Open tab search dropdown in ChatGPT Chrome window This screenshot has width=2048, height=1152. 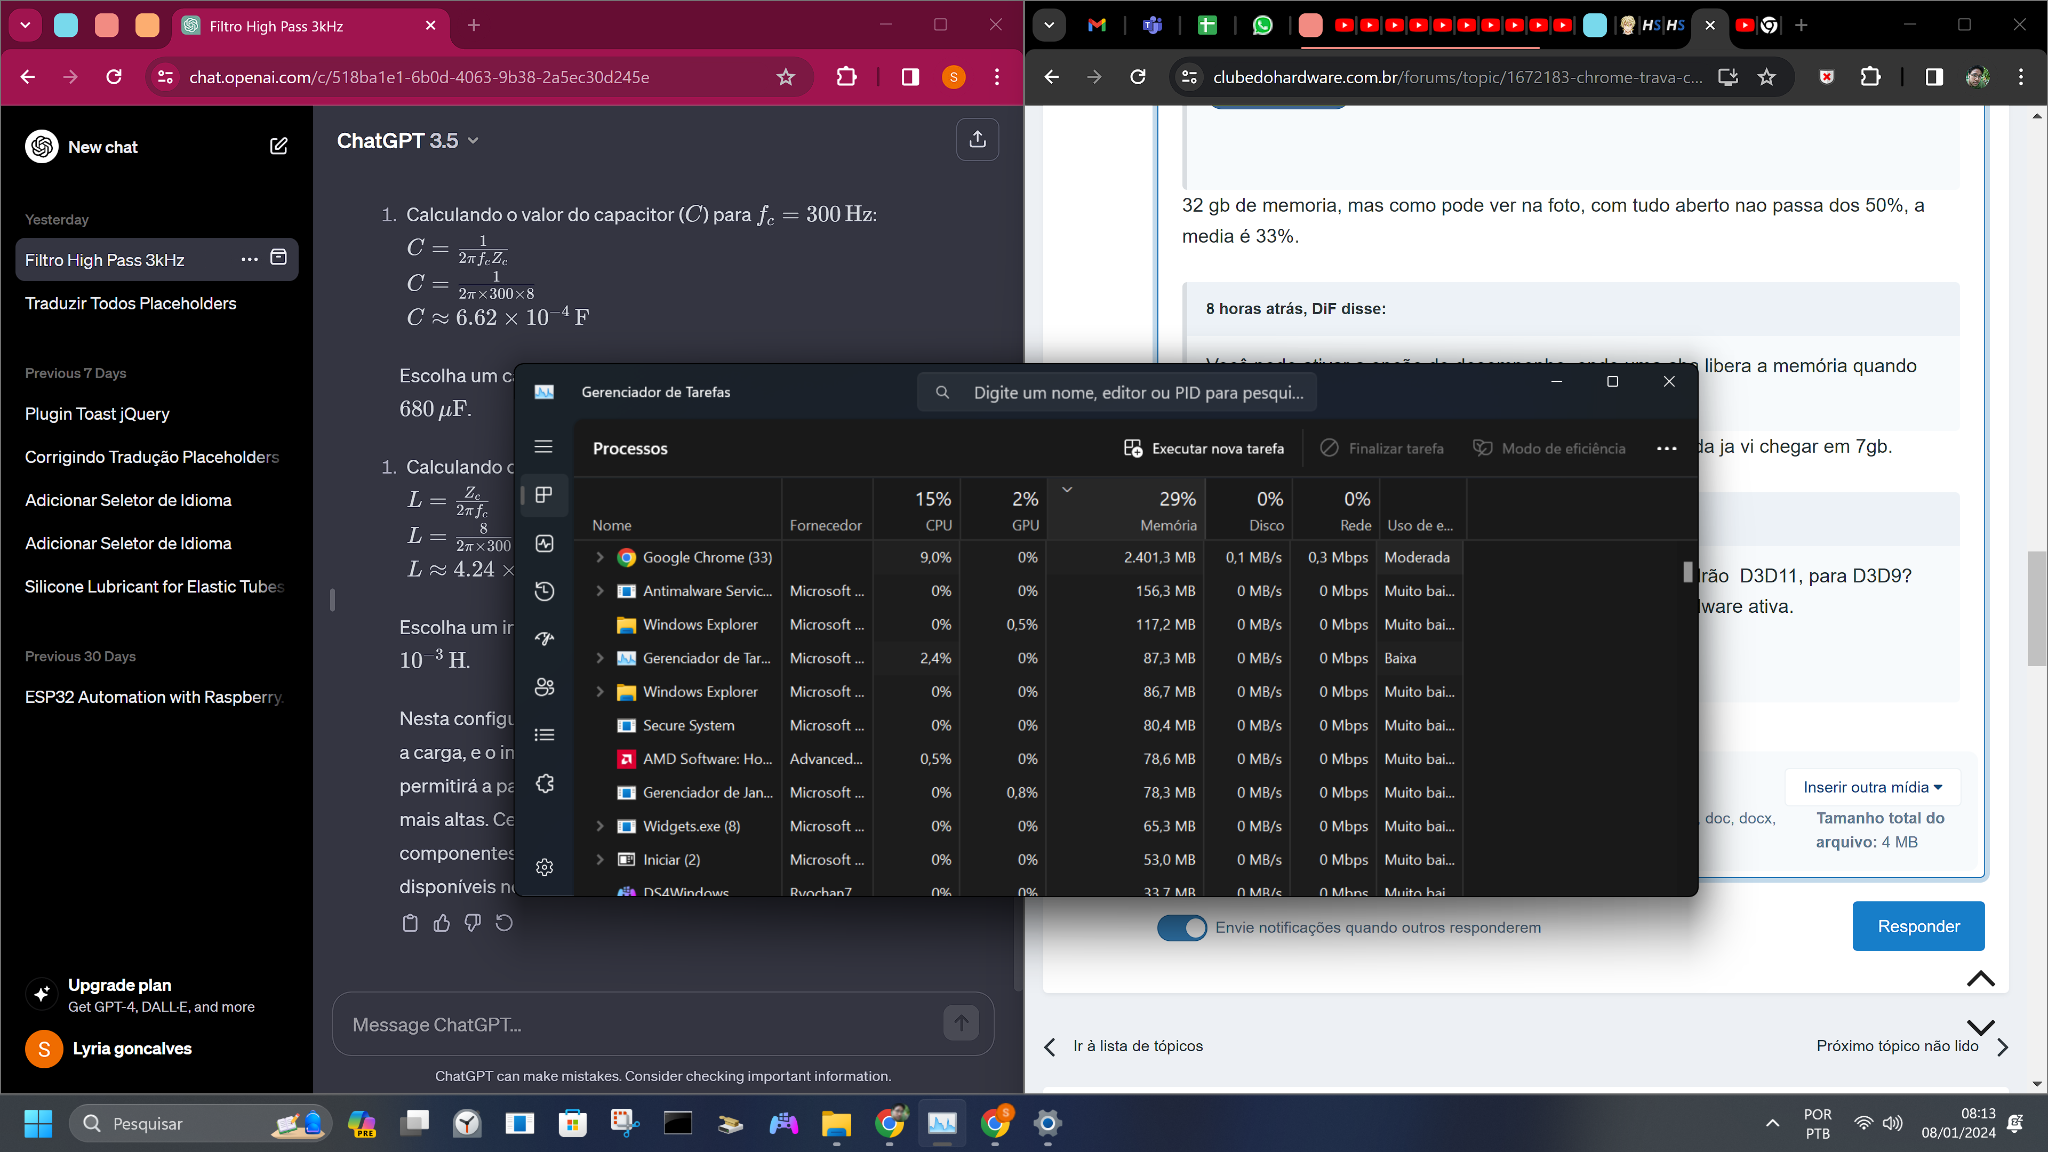pyautogui.click(x=25, y=25)
